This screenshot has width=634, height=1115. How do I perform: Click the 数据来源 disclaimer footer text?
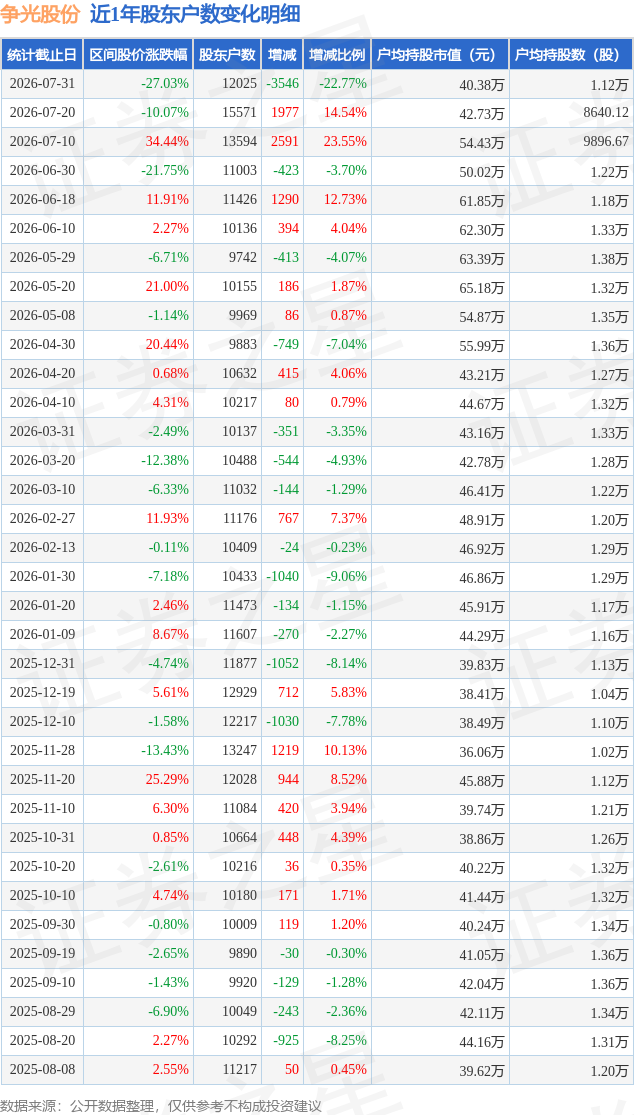161,1102
